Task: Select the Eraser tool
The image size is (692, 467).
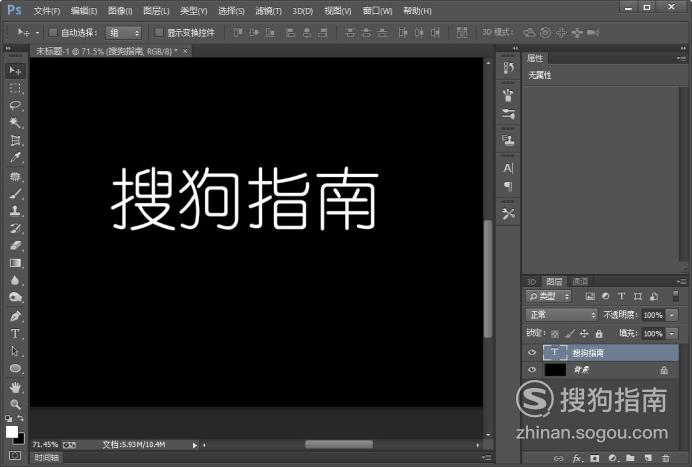Action: click(15, 245)
